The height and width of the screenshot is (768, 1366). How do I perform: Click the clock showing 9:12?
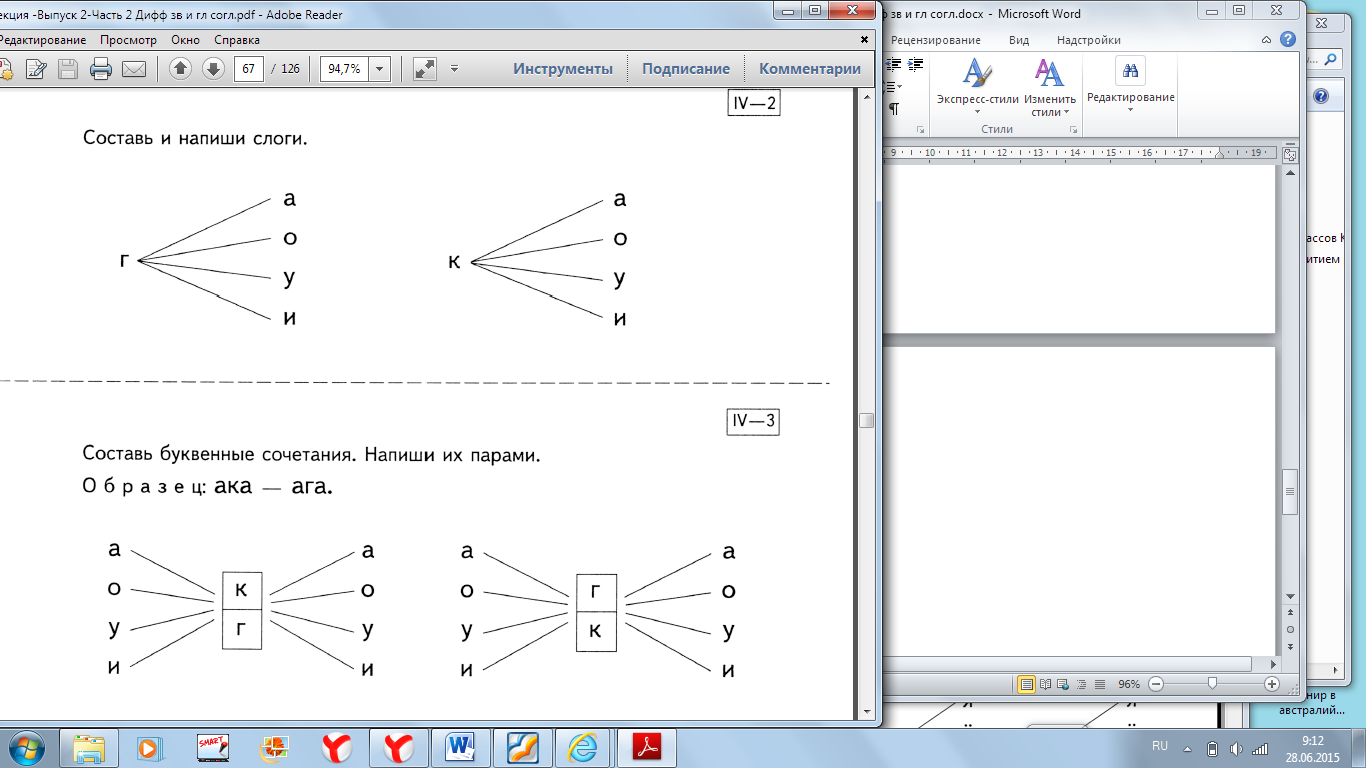point(1313,747)
